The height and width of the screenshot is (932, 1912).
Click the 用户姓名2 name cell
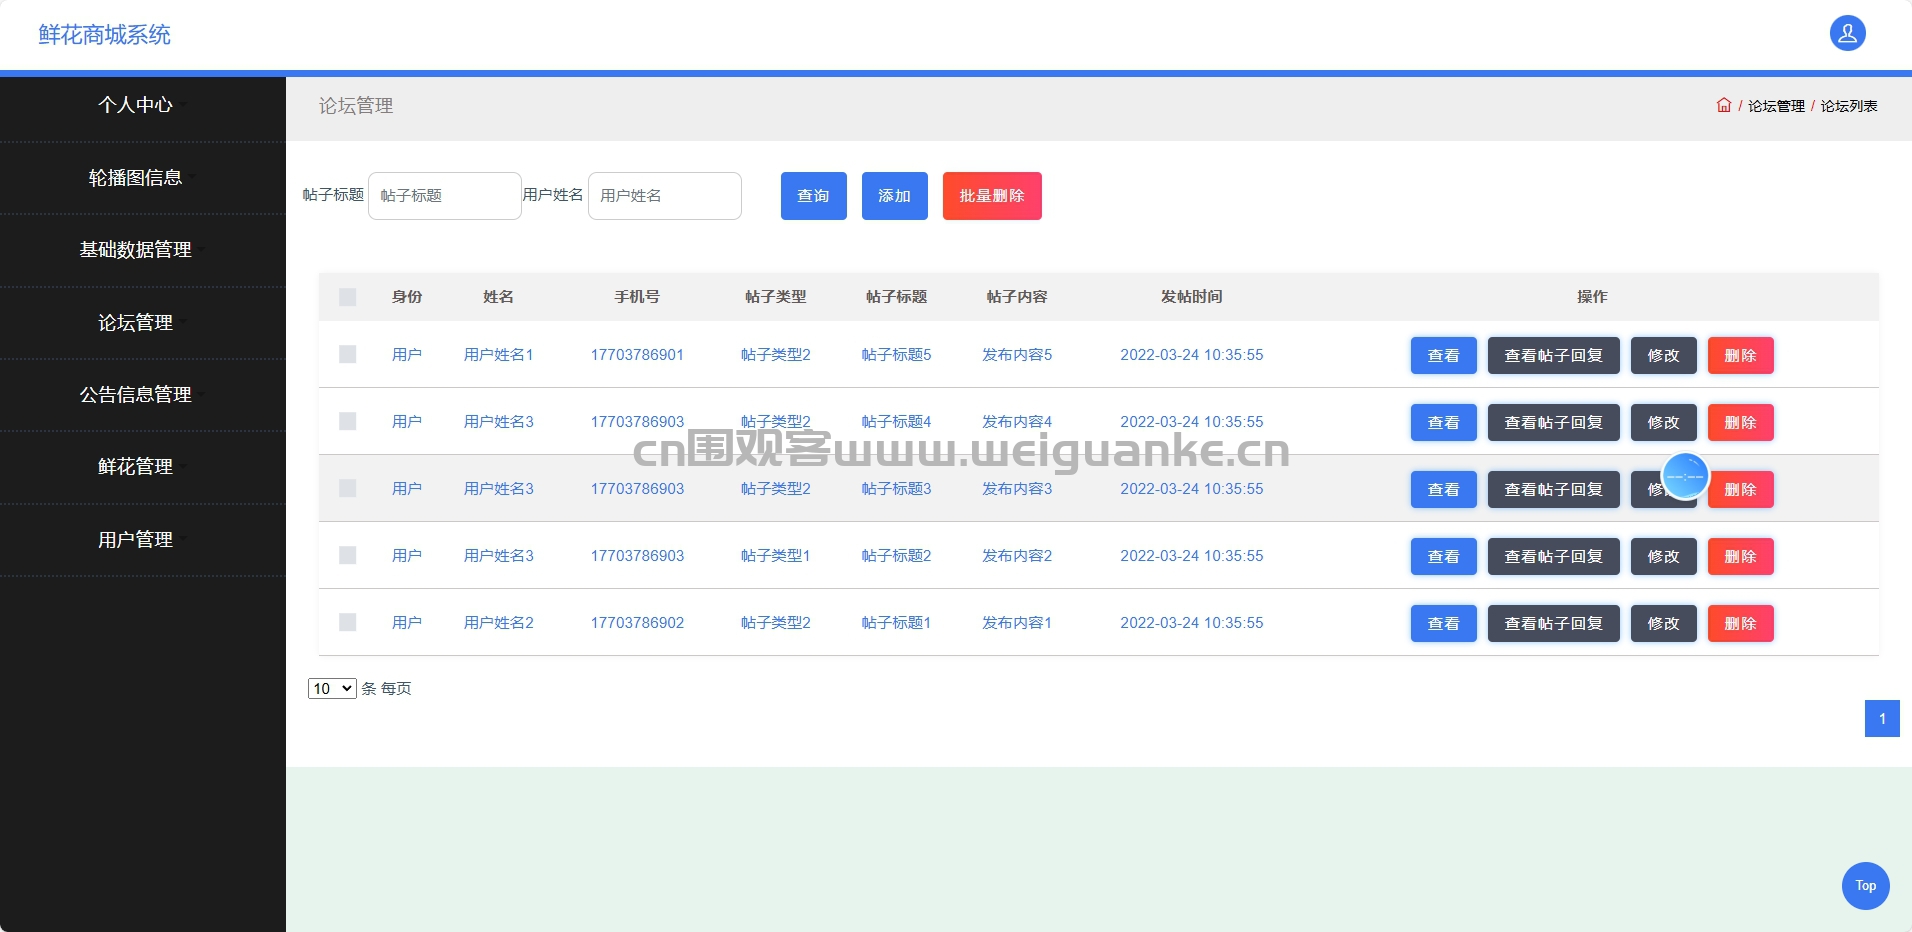coord(499,622)
